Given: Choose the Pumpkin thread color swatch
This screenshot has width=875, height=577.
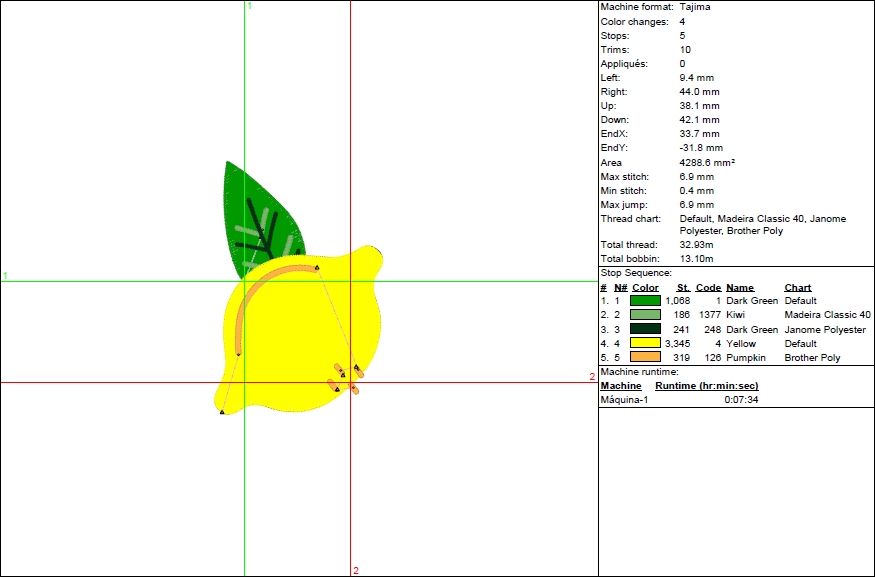Looking at the screenshot, I should pos(645,357).
